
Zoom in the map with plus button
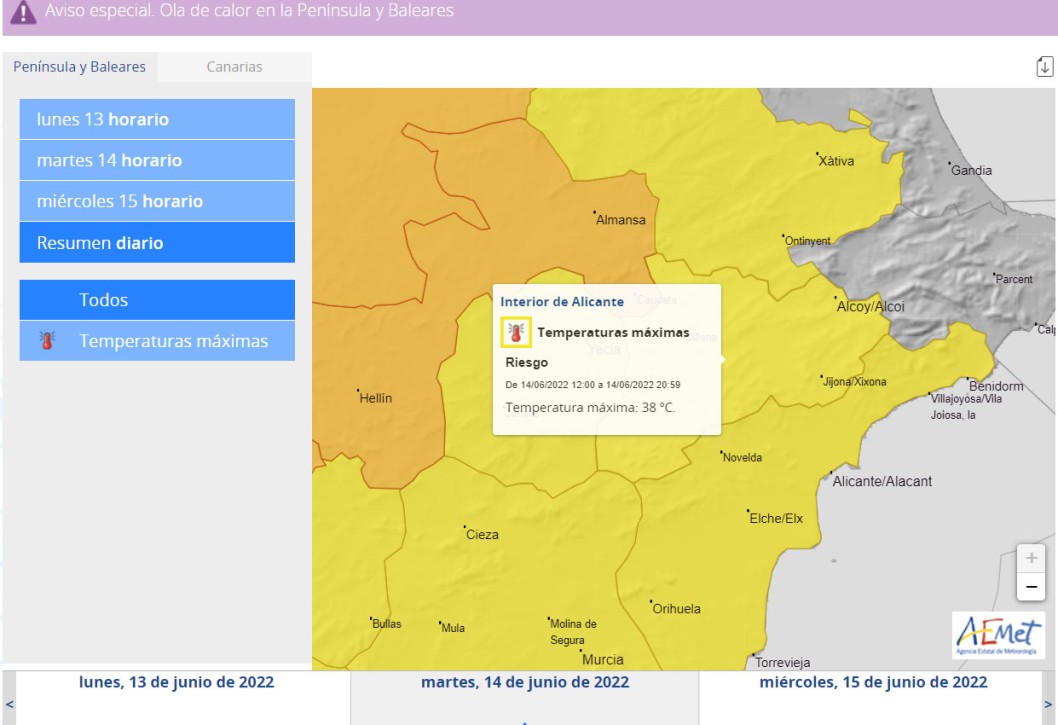(x=1031, y=558)
